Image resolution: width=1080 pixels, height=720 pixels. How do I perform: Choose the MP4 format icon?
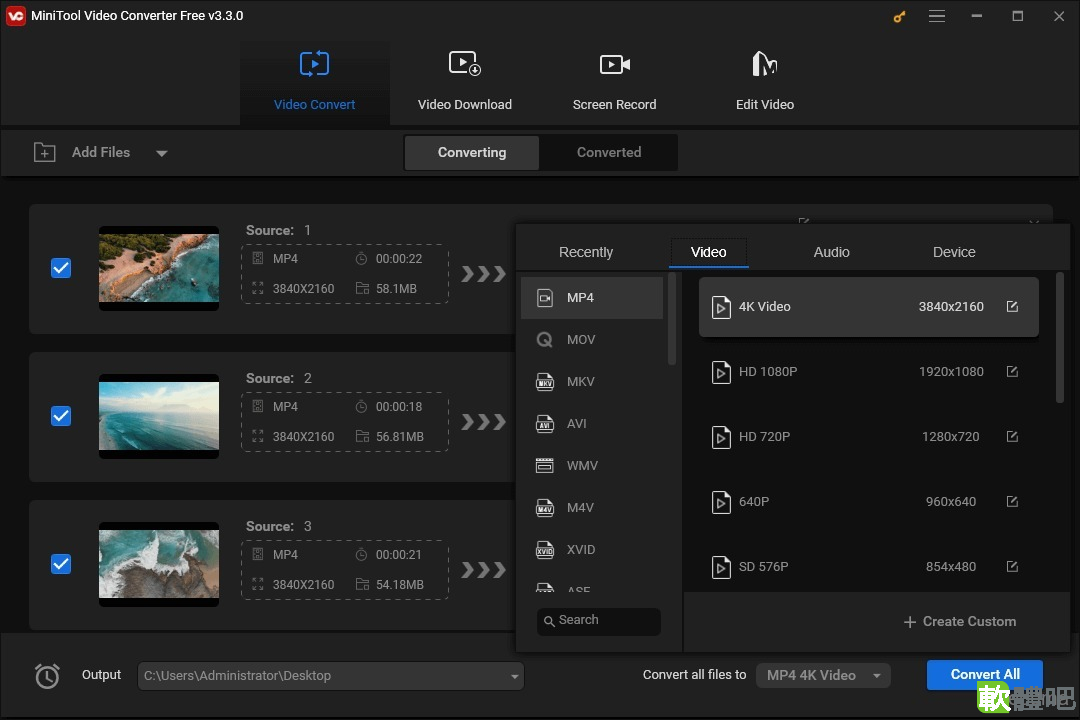tap(545, 298)
